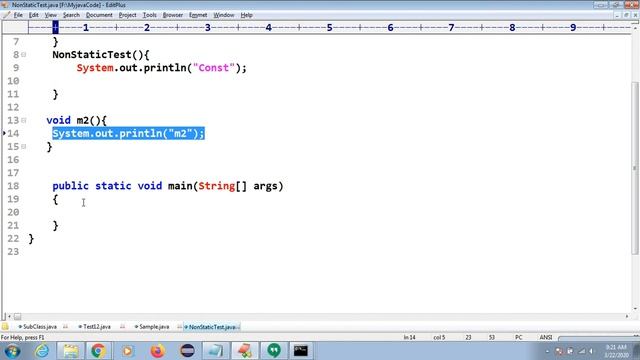Viewport: 640px width, 360px height.
Task: Open File Explorer from taskbar
Action: (71, 351)
